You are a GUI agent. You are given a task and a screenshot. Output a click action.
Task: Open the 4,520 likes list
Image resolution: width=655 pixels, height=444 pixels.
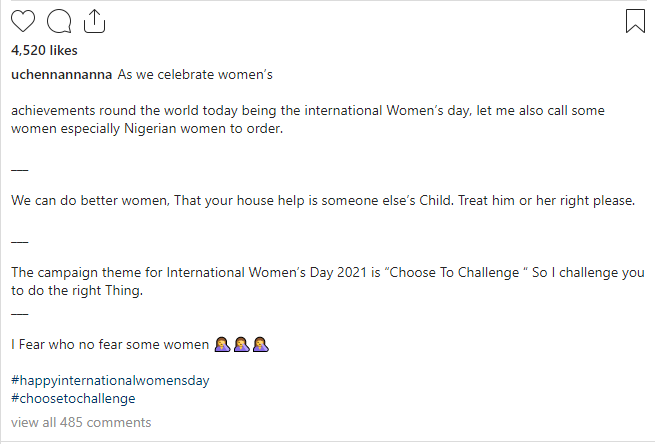(44, 51)
